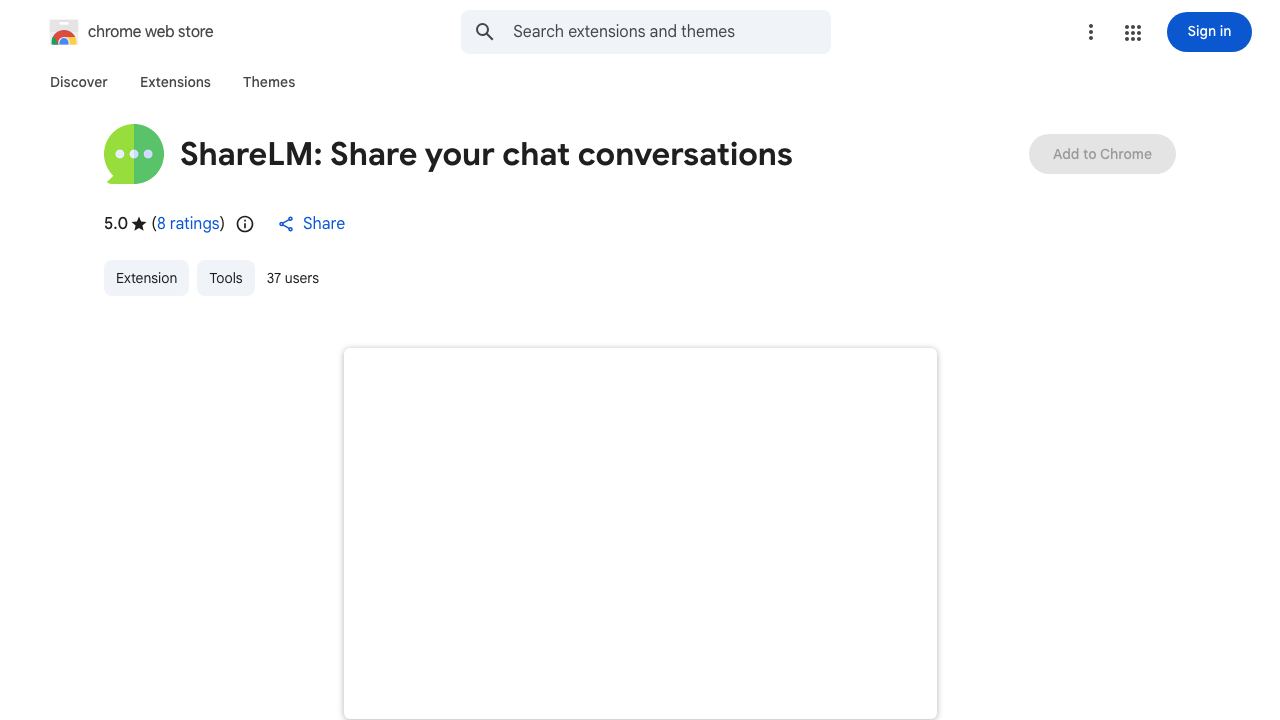1280x720 pixels.
Task: Click the ShareLM green chat bubble icon
Action: pyautogui.click(x=134, y=154)
